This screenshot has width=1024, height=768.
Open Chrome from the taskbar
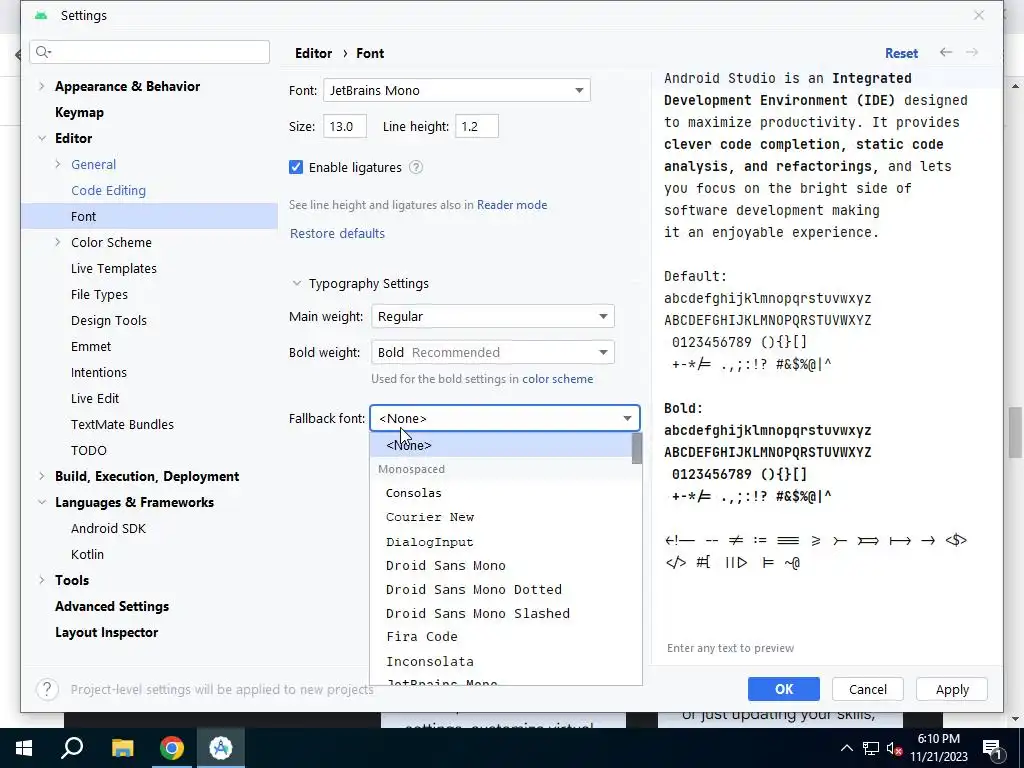tap(172, 748)
